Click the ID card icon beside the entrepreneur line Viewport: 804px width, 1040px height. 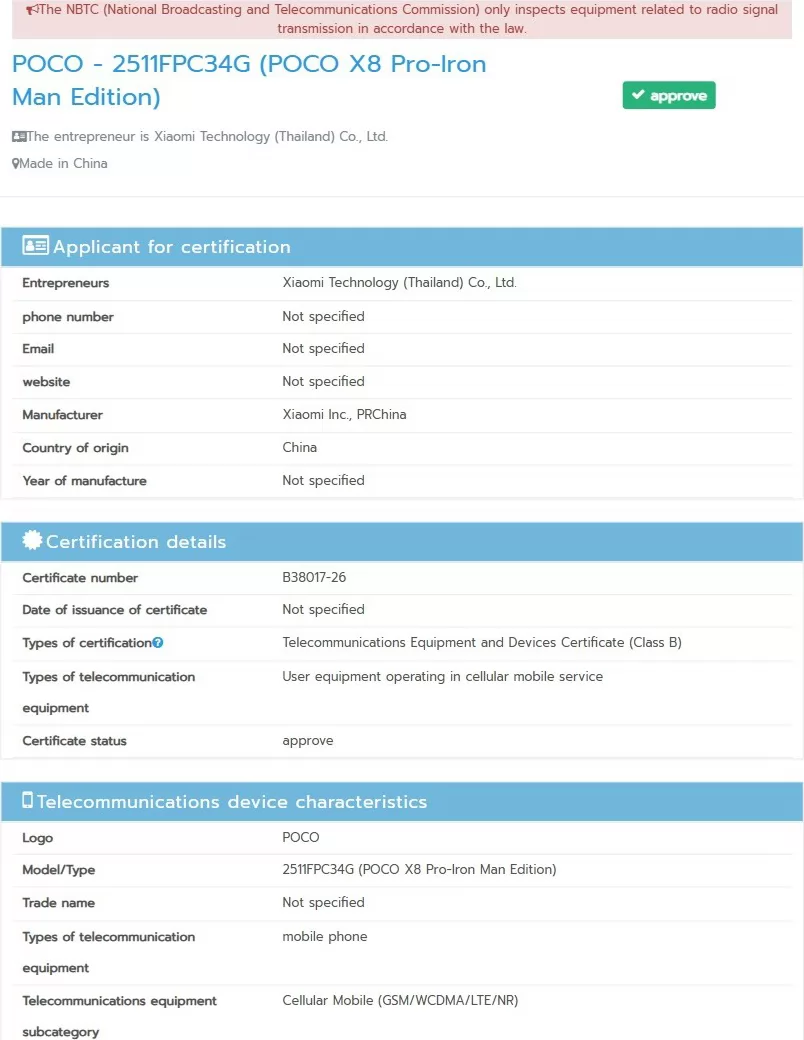(x=19, y=137)
